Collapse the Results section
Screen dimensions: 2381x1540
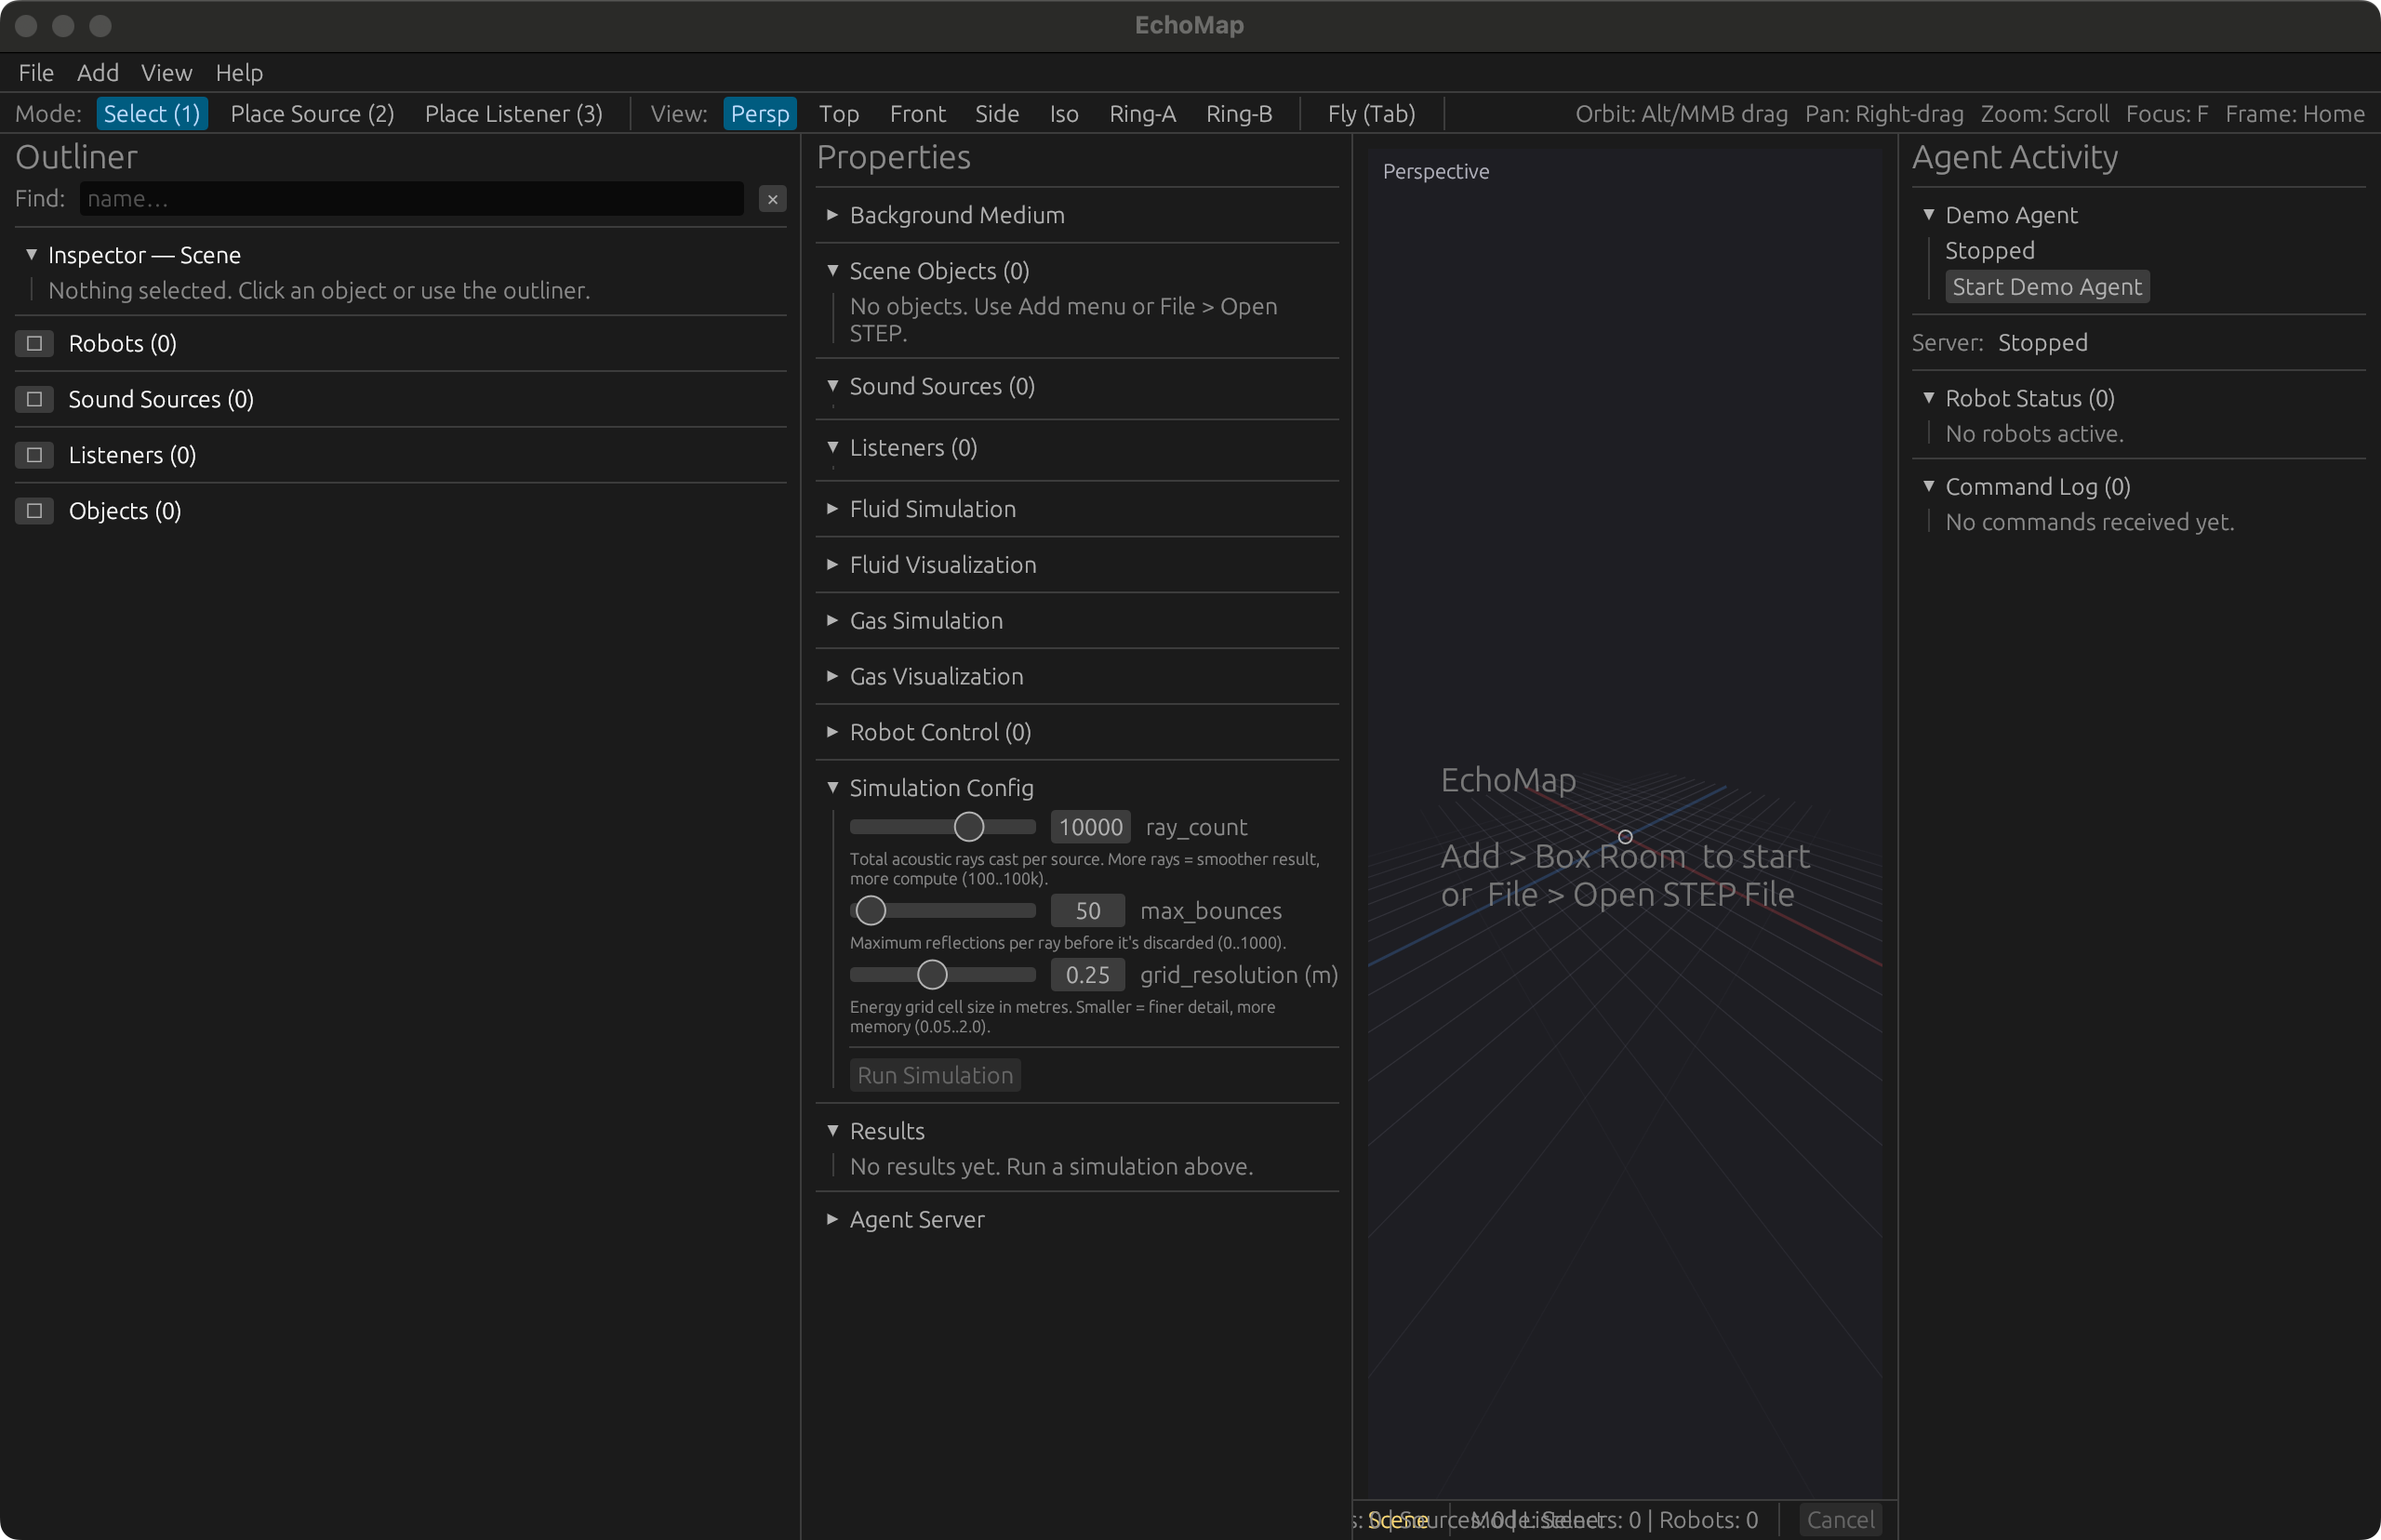click(832, 1131)
